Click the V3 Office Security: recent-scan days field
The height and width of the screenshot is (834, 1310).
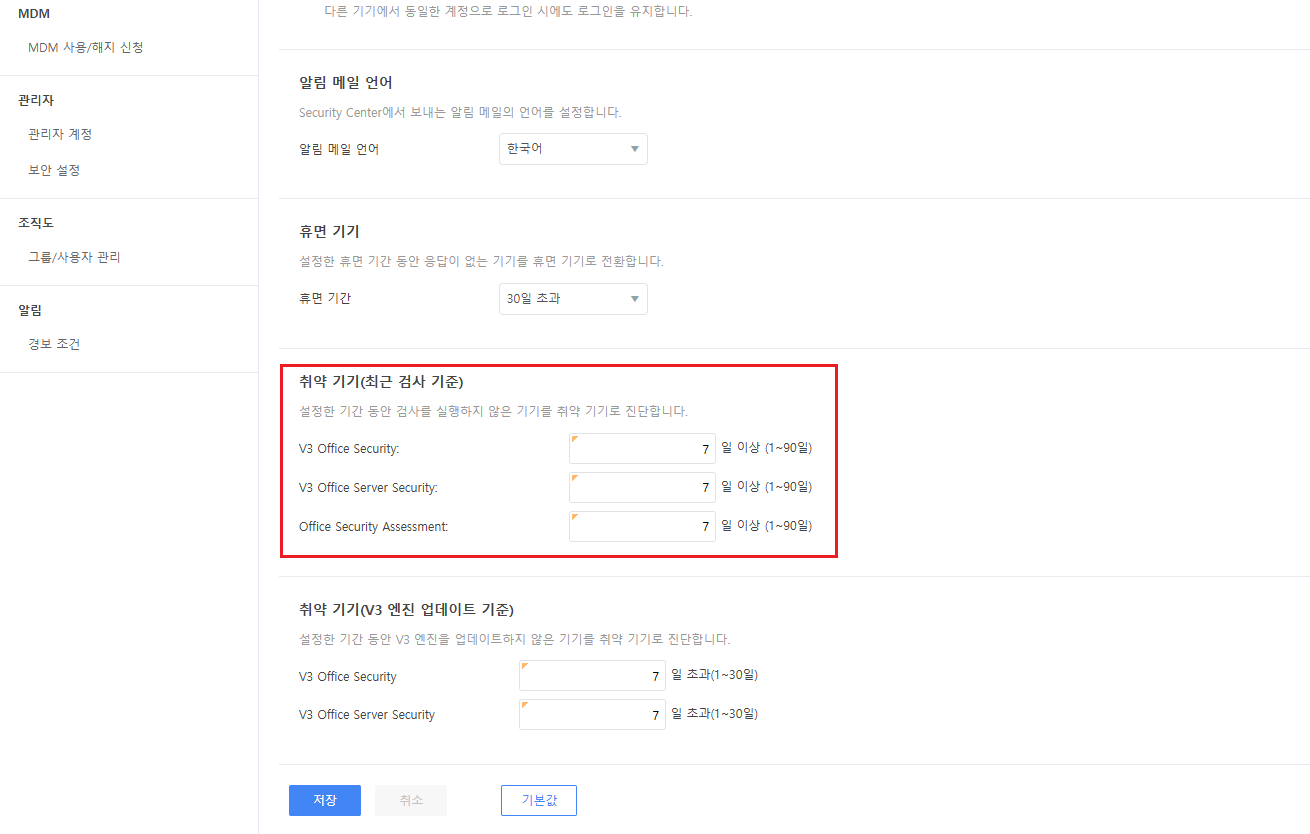(642, 449)
